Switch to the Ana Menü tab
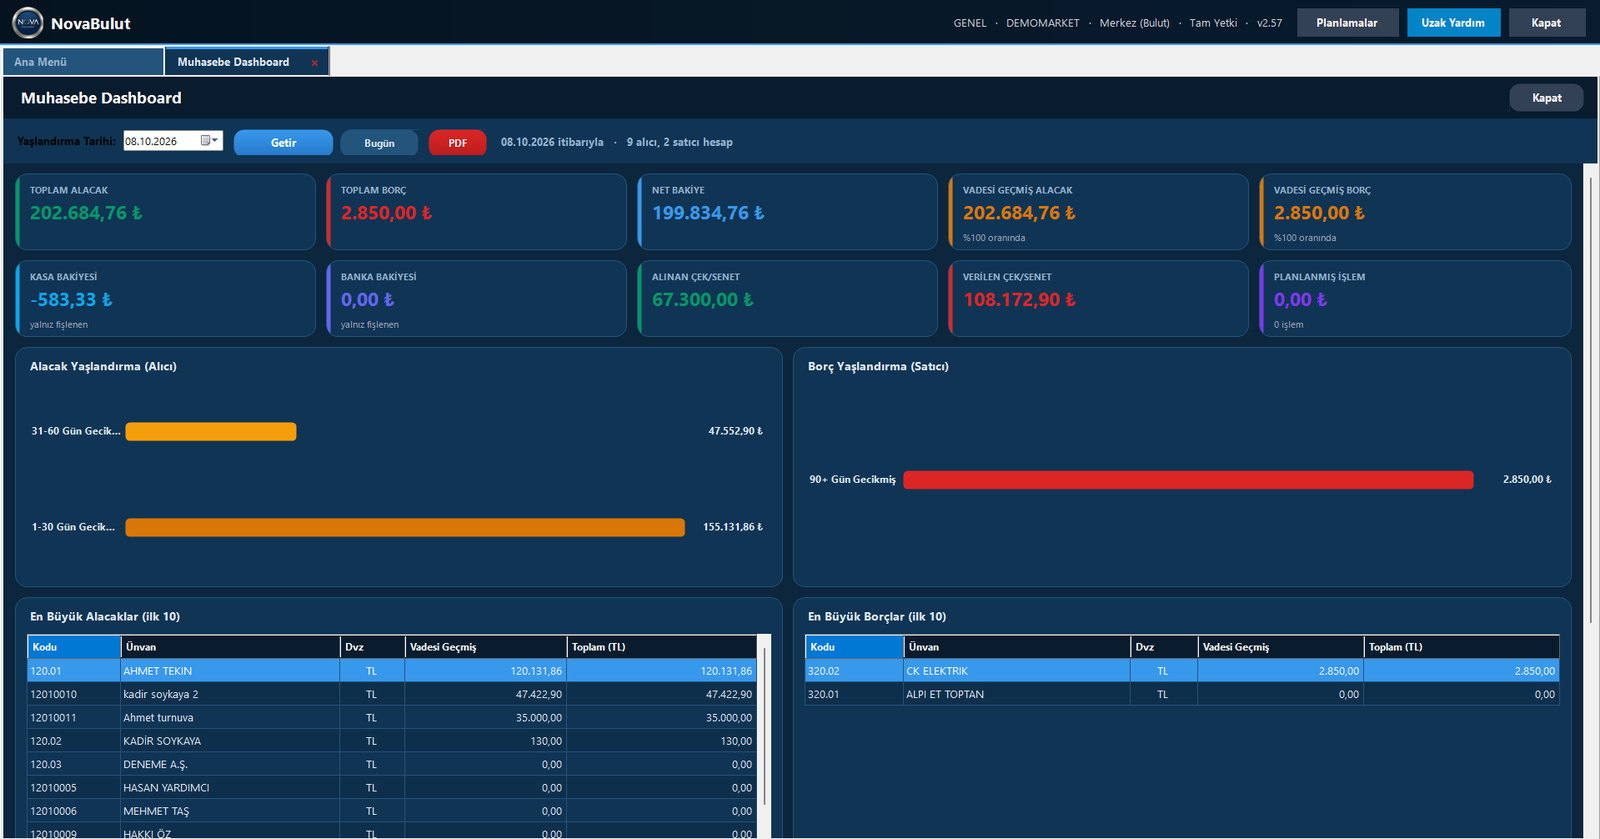The width and height of the screenshot is (1600, 839). tap(83, 62)
